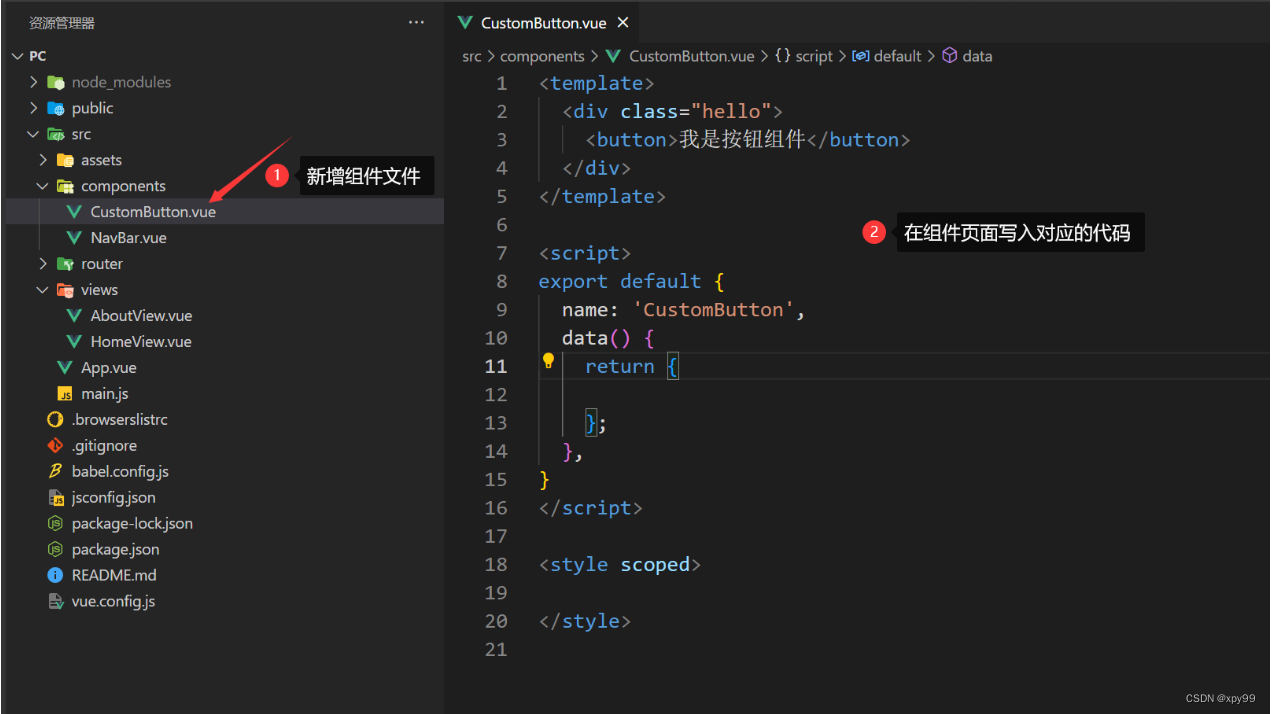Image resolution: width=1272 pixels, height=714 pixels.
Task: Collapse the views folder
Action: click(x=42, y=289)
